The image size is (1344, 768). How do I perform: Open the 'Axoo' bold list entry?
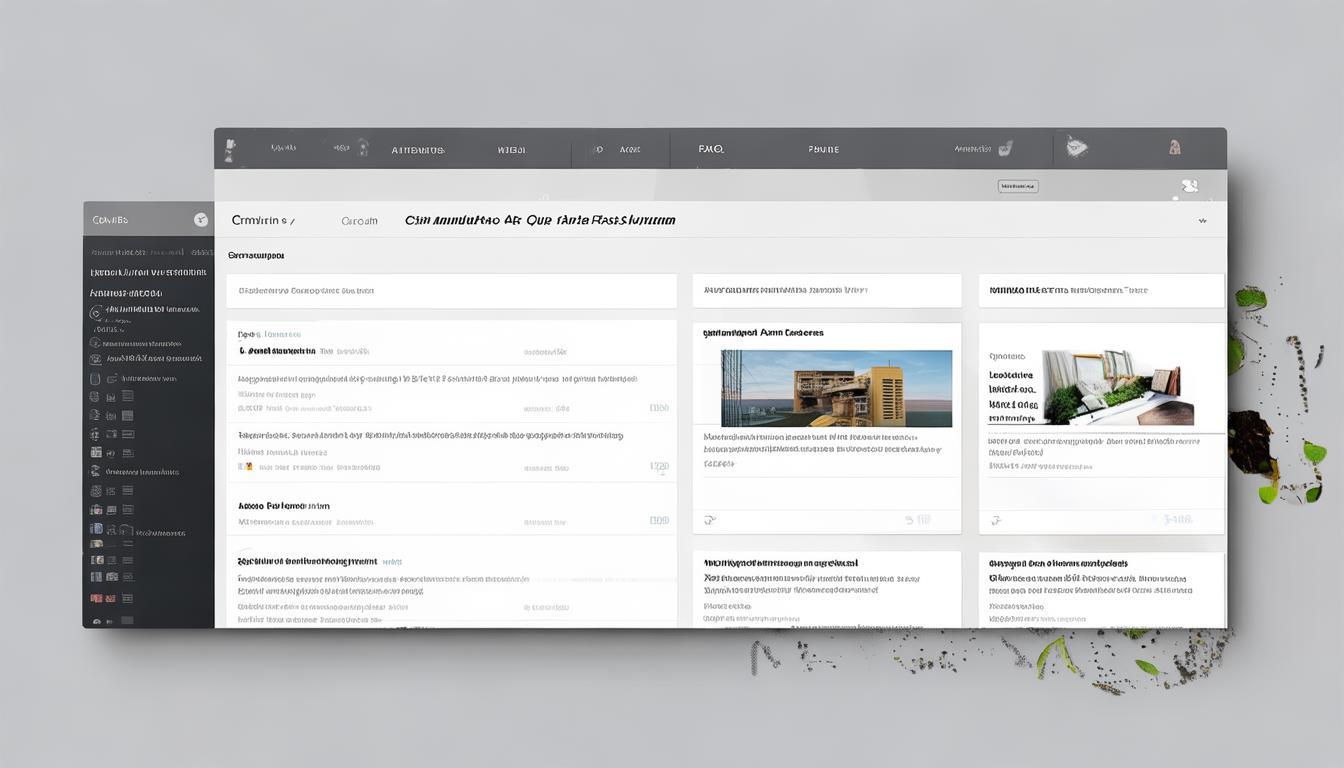pos(284,506)
